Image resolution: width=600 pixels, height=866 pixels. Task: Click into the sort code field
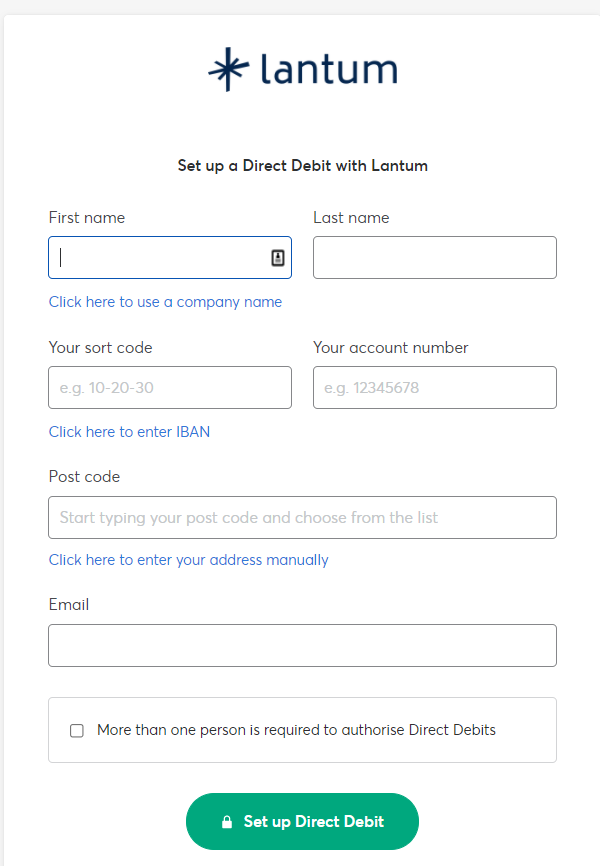click(170, 388)
